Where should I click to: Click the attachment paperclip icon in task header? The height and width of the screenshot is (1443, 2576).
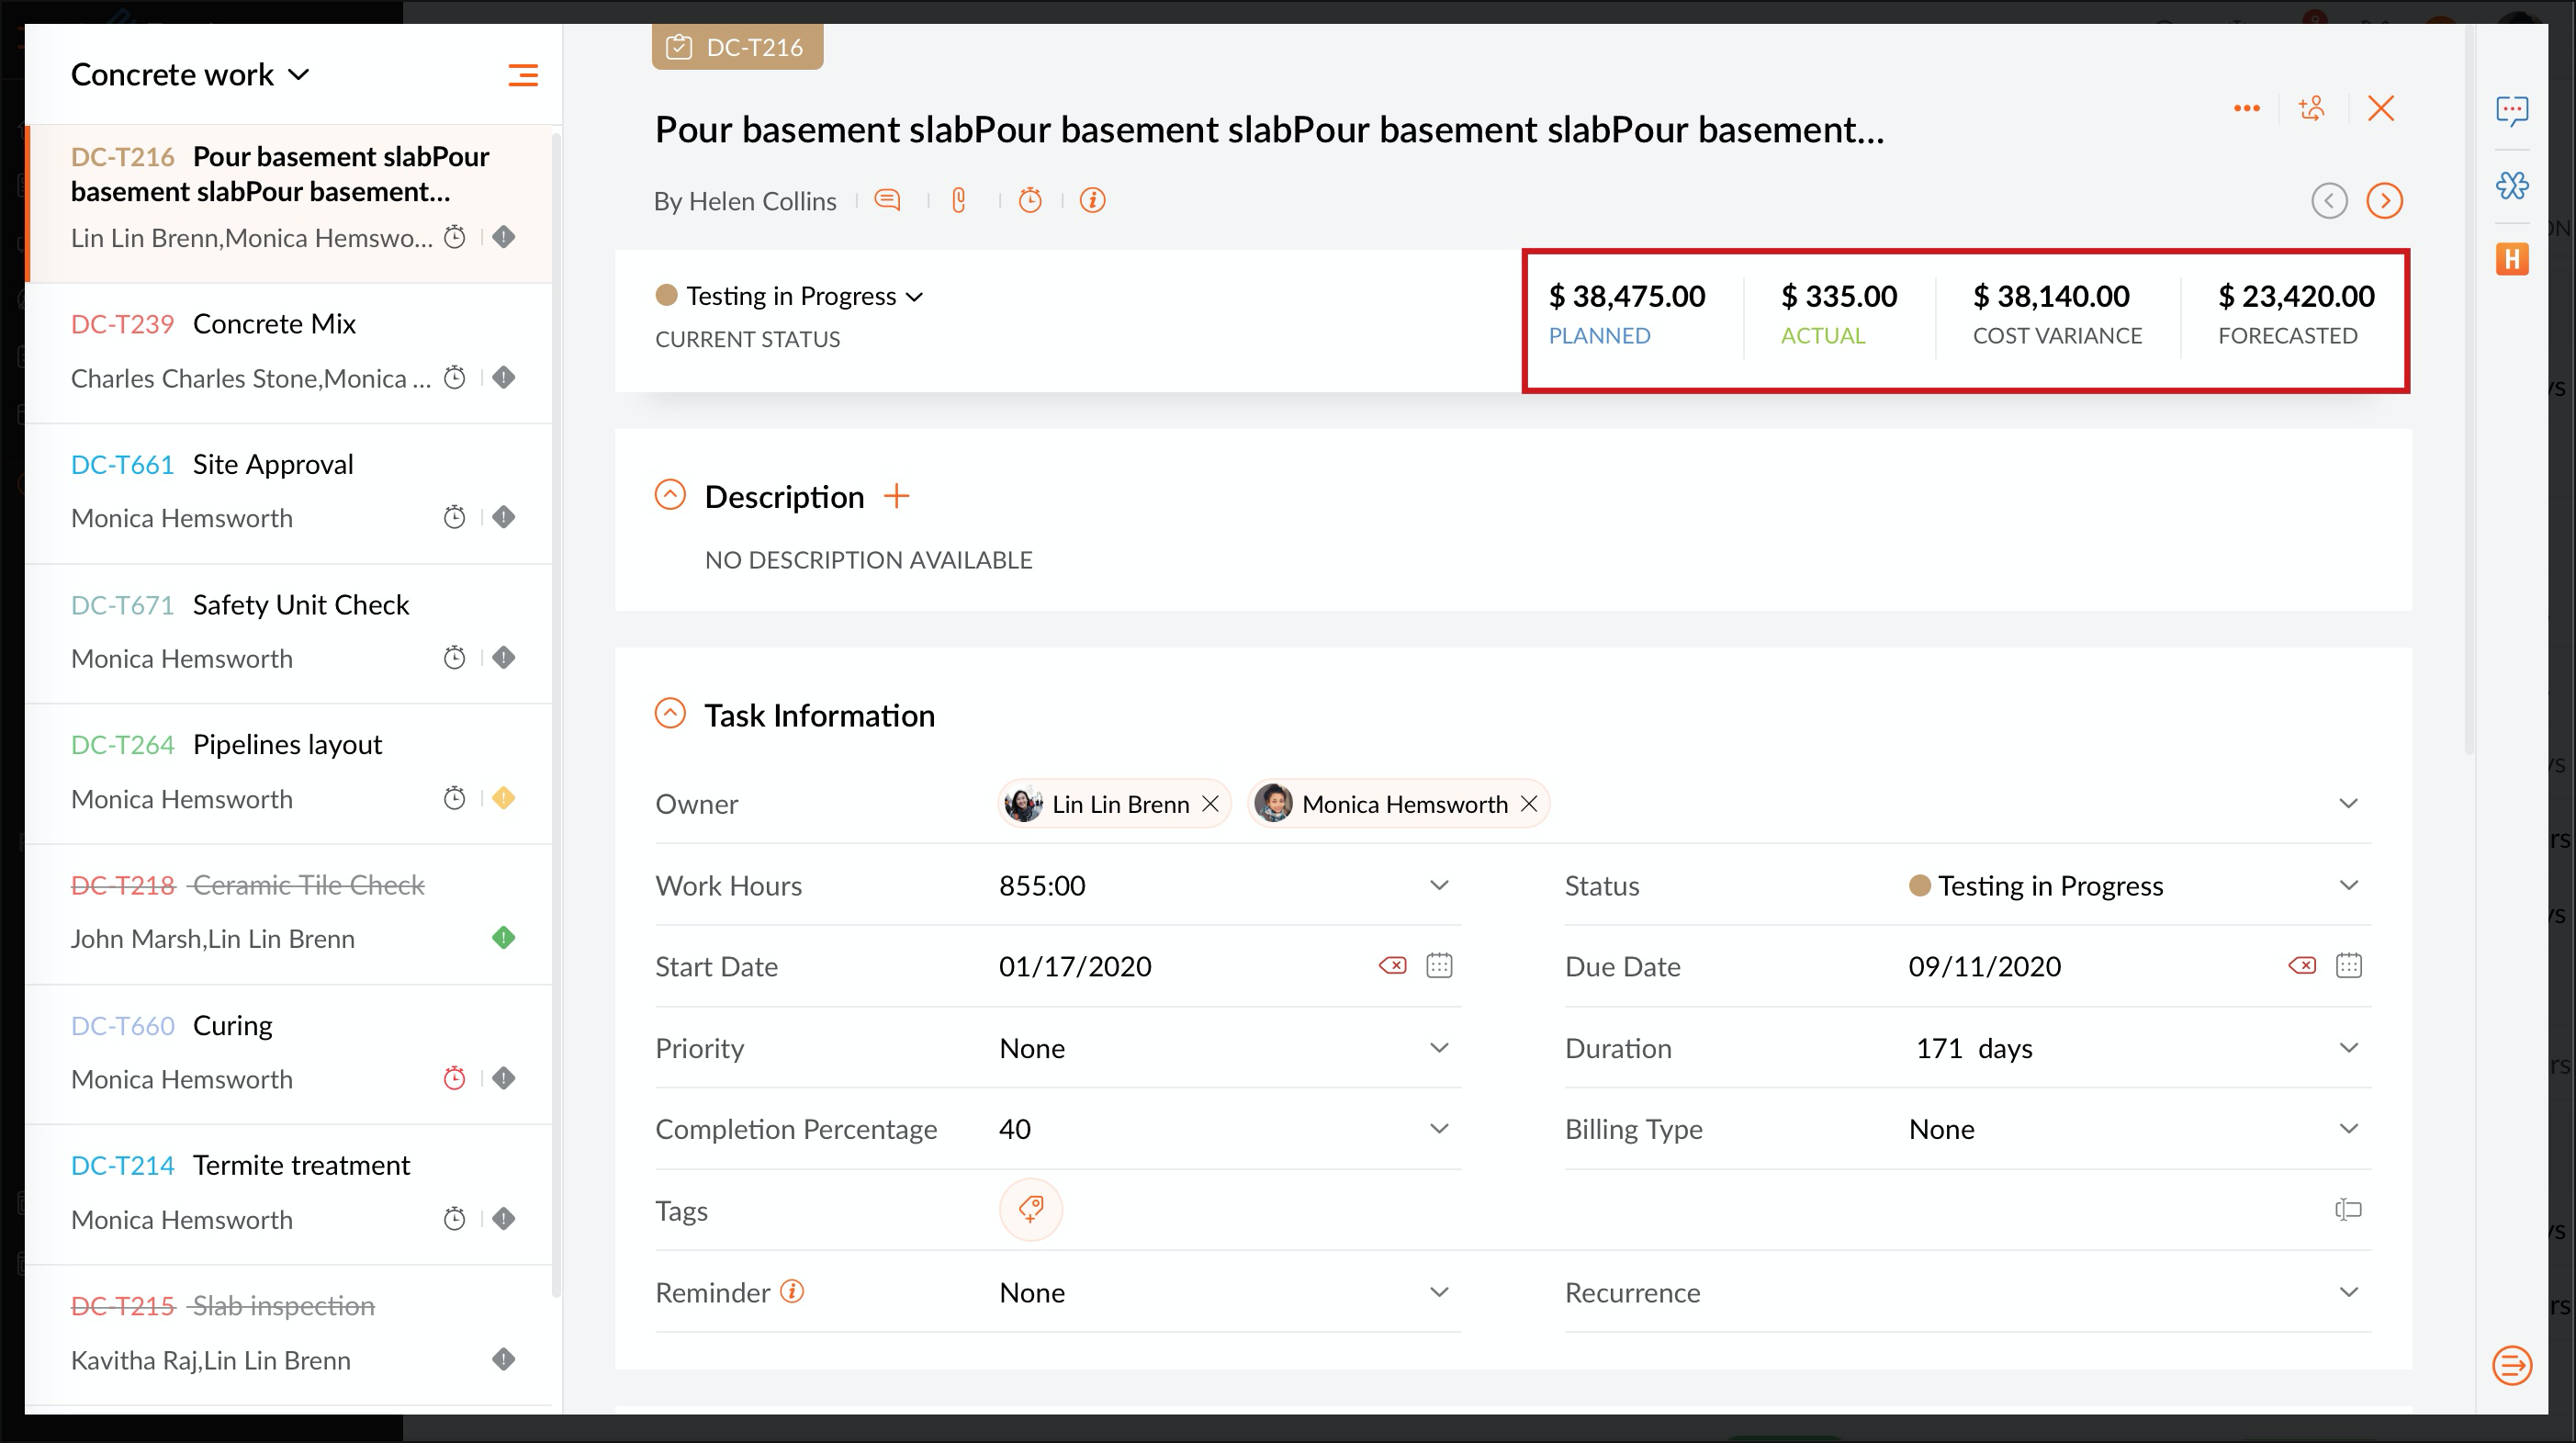(959, 200)
